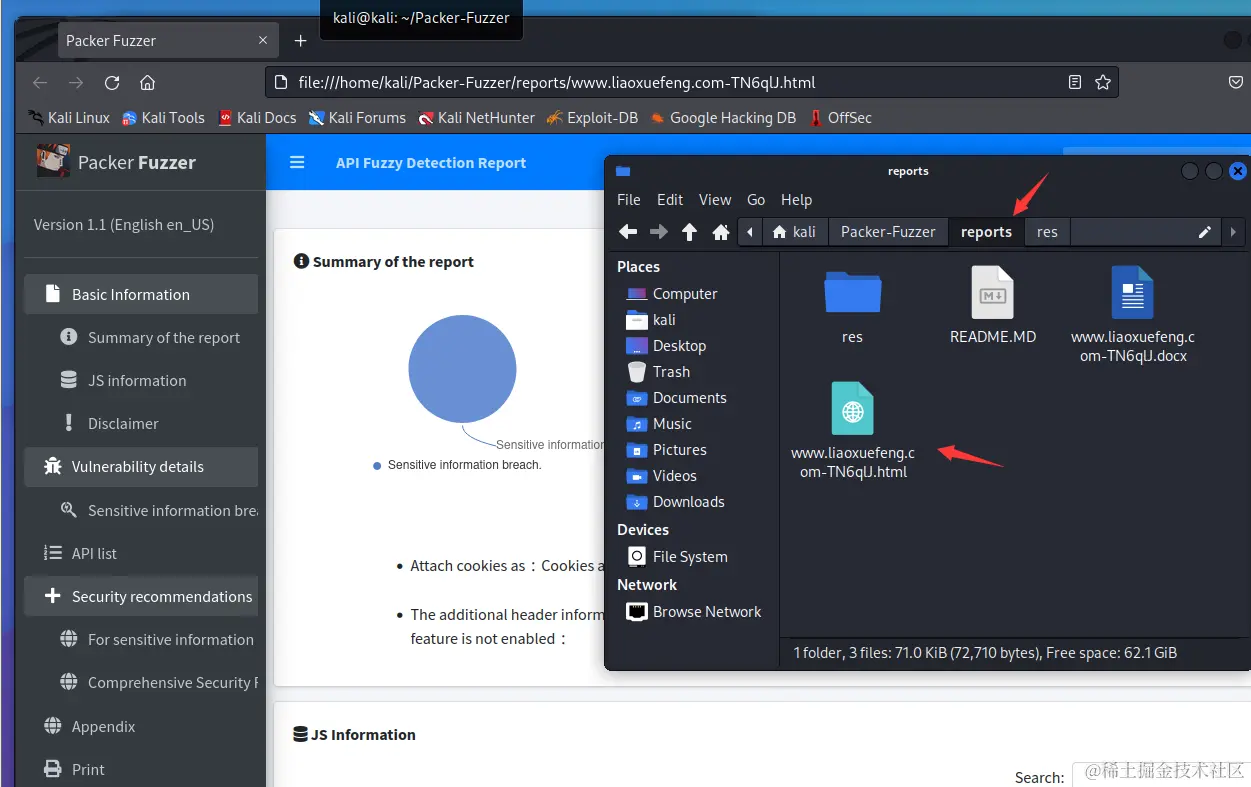The height and width of the screenshot is (787, 1251).
Task: Open the File menu in file manager
Action: click(629, 200)
